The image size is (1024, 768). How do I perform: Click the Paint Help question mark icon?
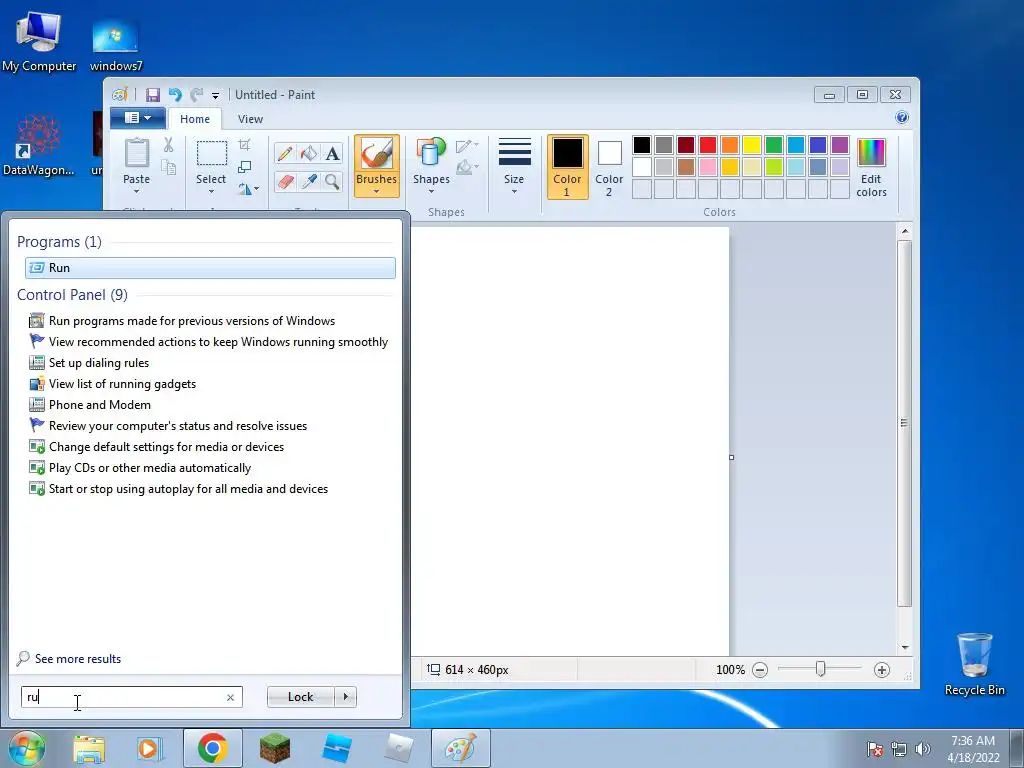902,118
